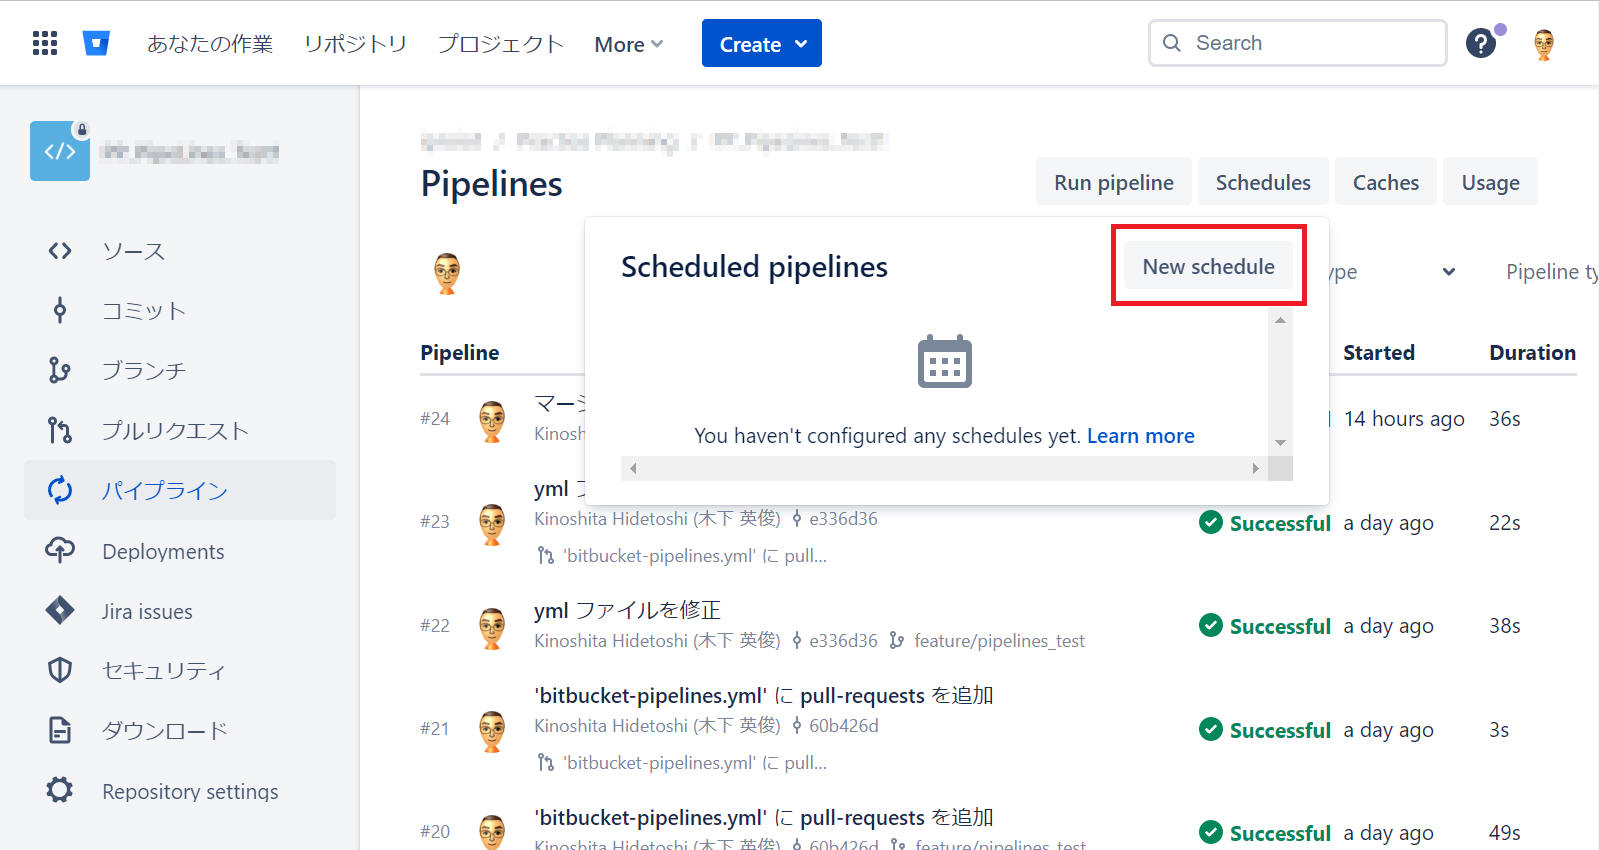Click the コミット commits icon in sidebar
Viewport: 1599px width, 850px height.
60,311
